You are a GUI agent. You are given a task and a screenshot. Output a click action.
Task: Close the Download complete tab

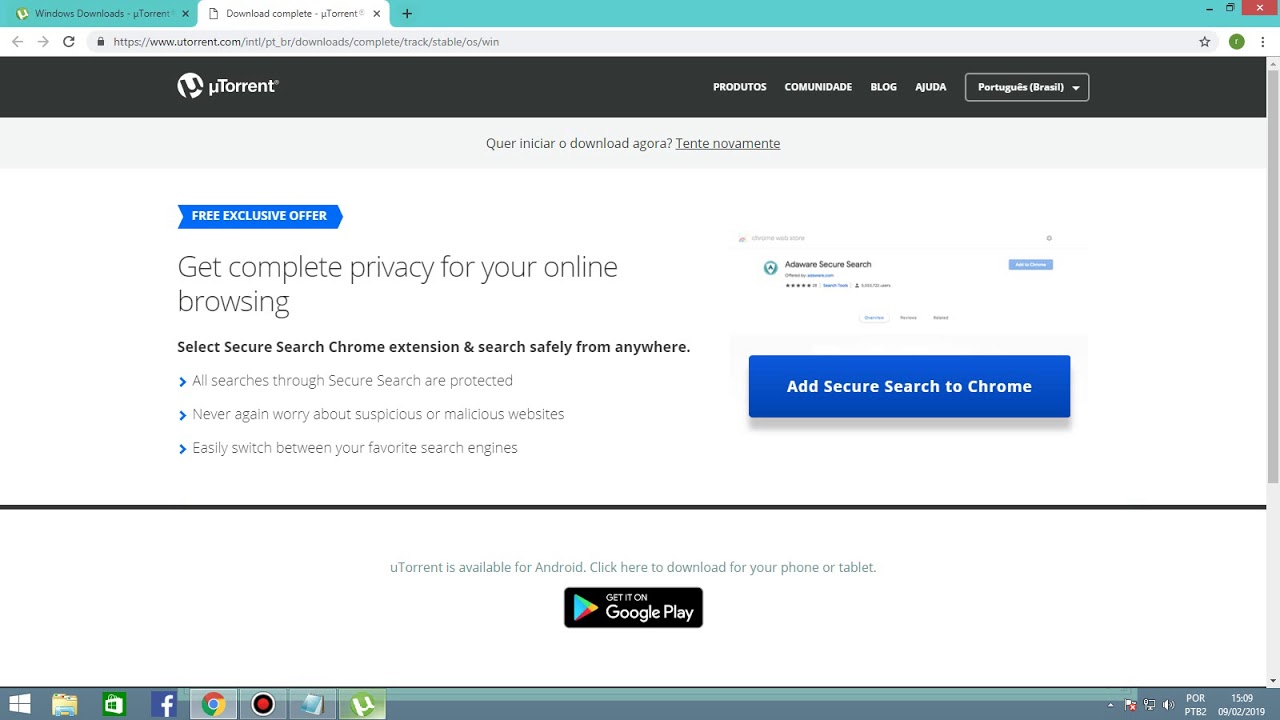(377, 14)
